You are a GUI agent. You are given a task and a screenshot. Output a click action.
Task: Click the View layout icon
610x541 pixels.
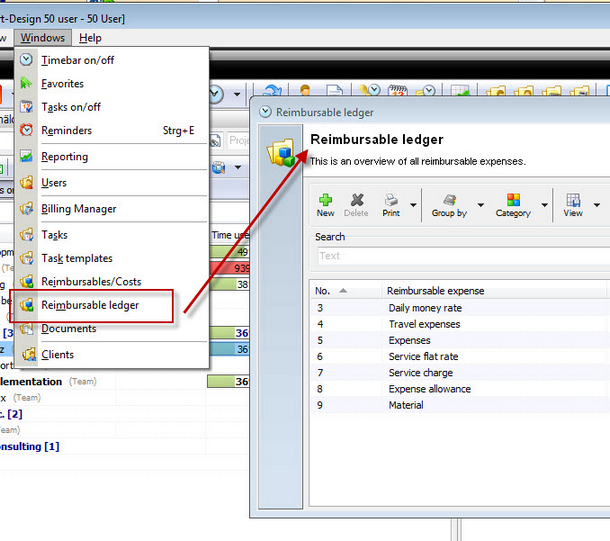[573, 200]
